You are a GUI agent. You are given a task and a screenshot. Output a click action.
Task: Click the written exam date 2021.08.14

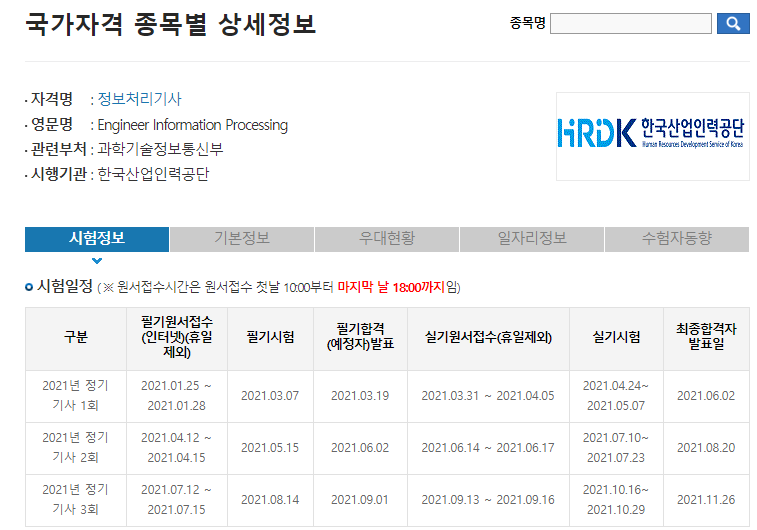coord(270,500)
